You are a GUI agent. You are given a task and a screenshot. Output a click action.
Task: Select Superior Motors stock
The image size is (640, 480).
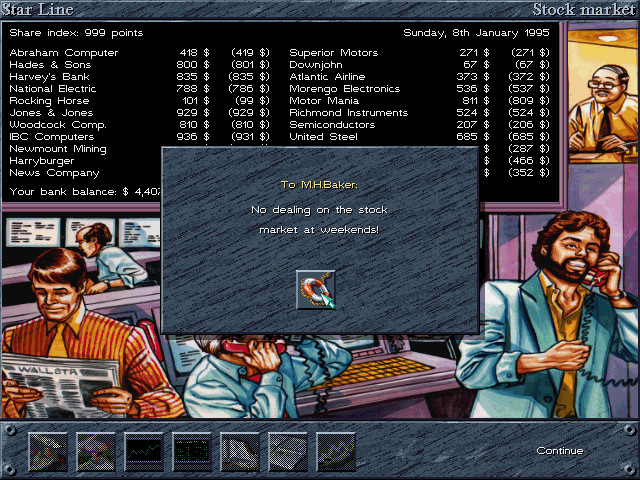click(x=419, y=53)
